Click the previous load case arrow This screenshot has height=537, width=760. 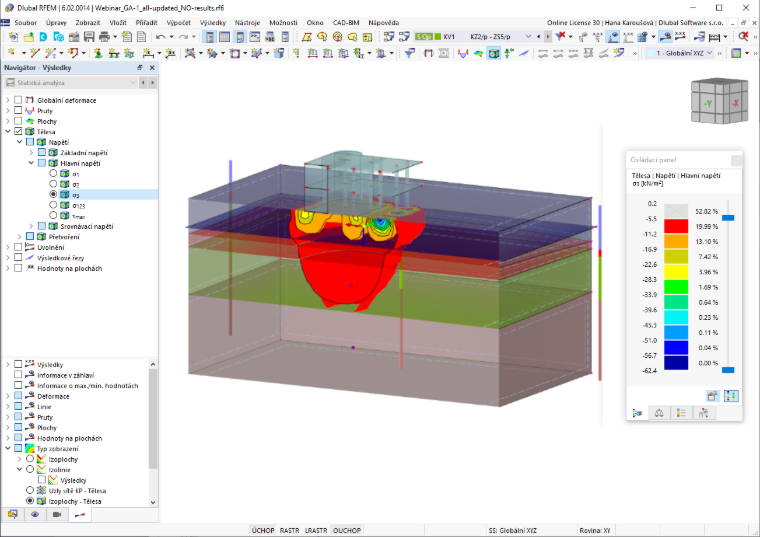pyautogui.click(x=538, y=36)
